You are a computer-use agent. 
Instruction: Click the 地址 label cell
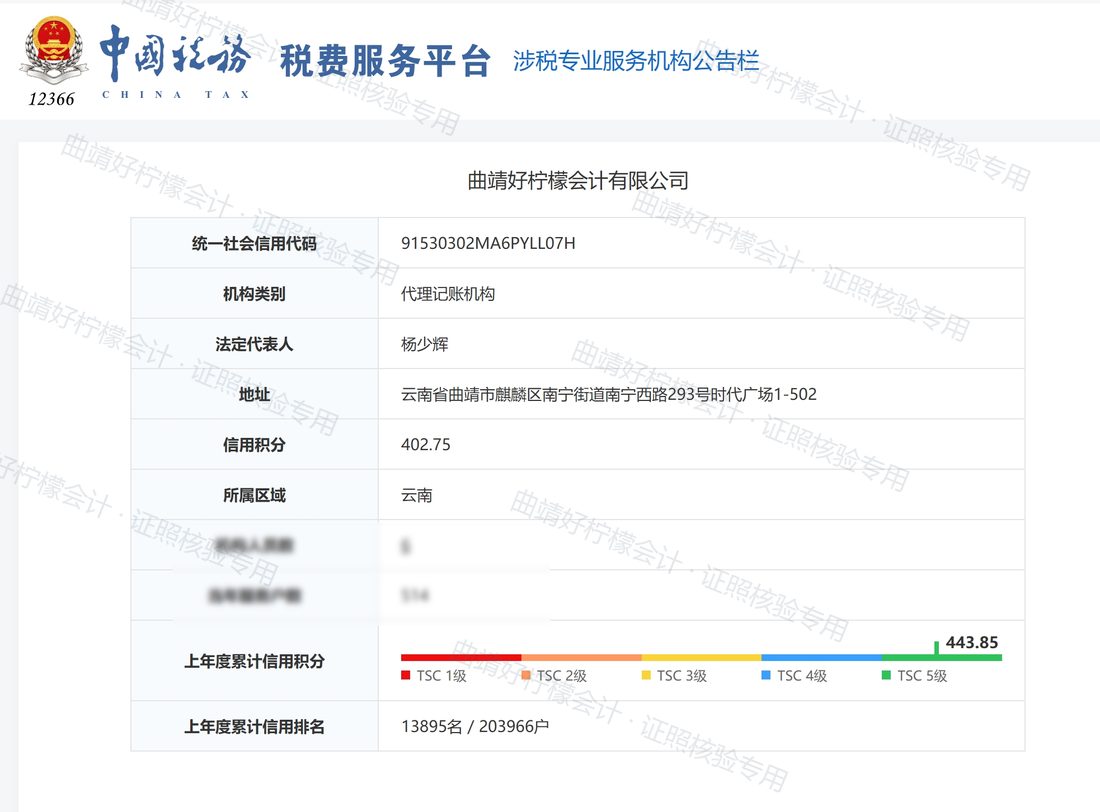click(254, 394)
